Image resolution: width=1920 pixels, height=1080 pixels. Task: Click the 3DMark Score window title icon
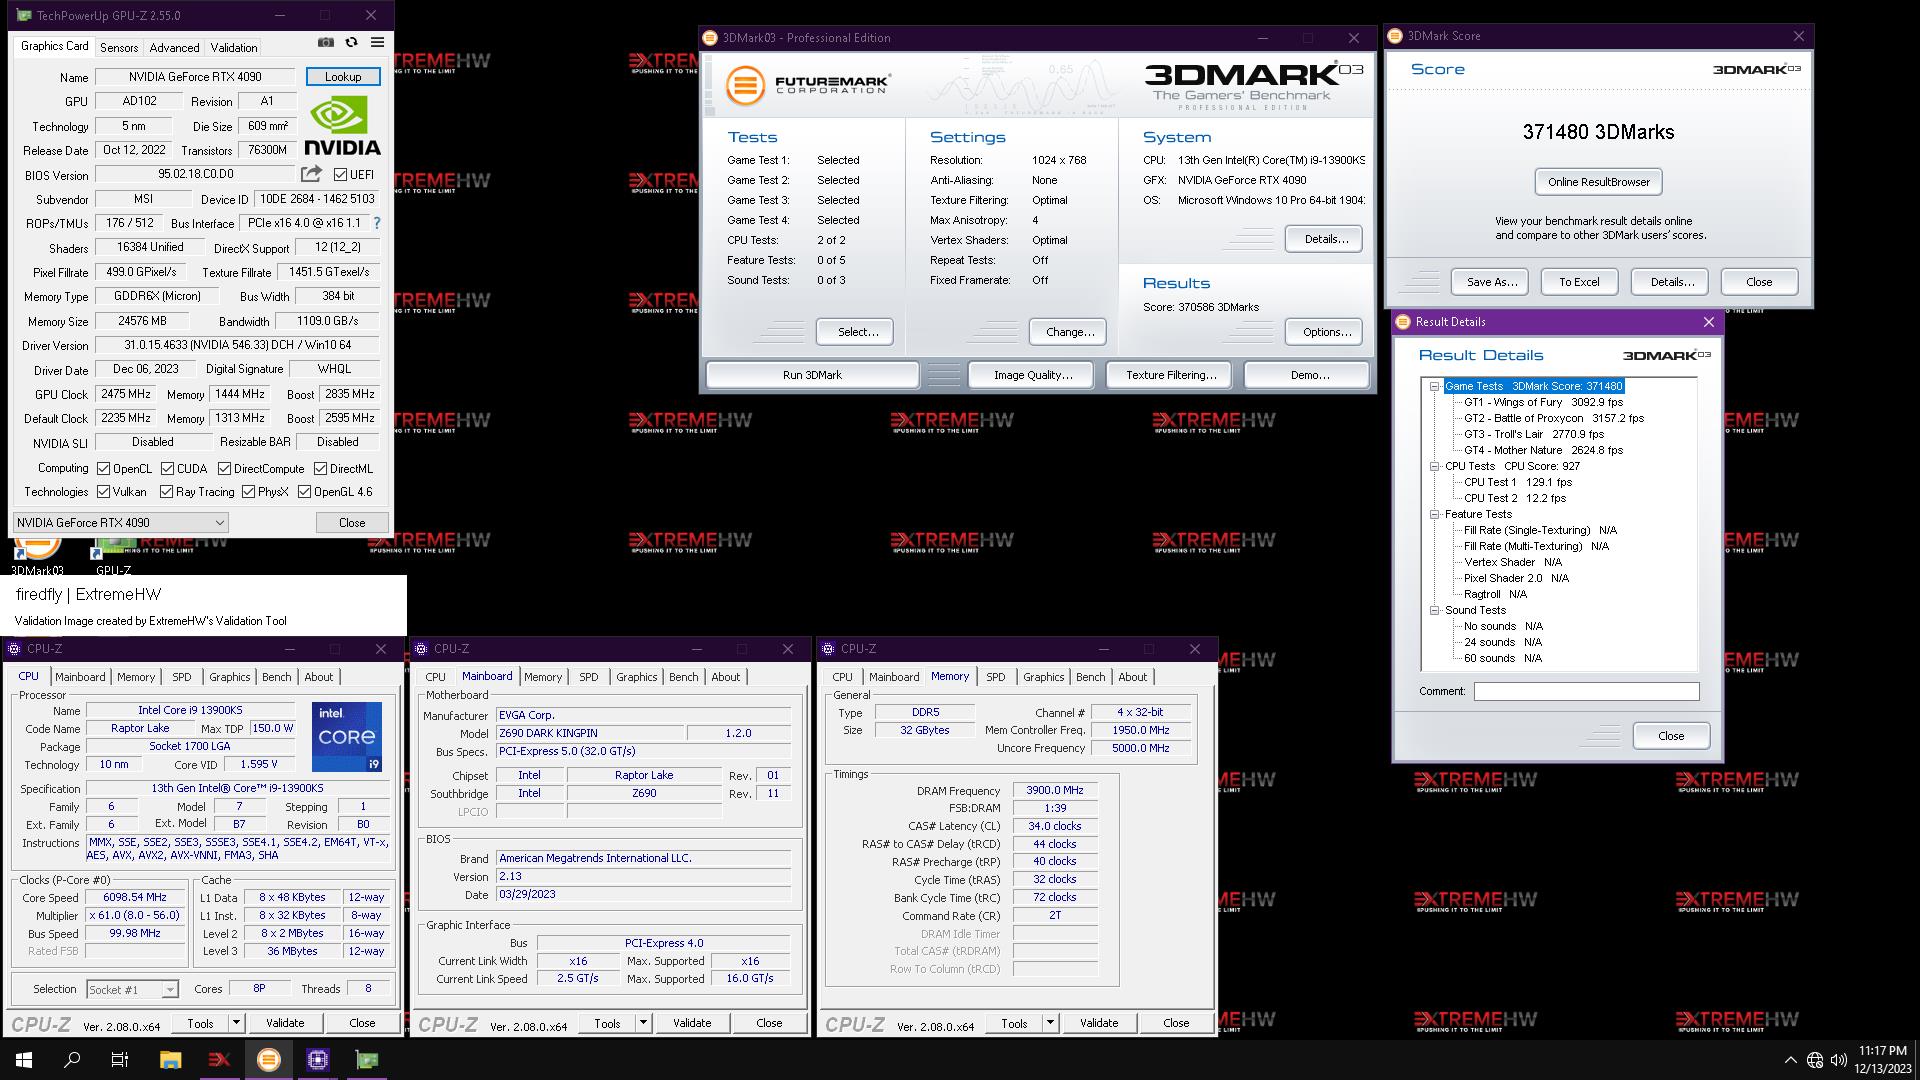click(x=1395, y=36)
